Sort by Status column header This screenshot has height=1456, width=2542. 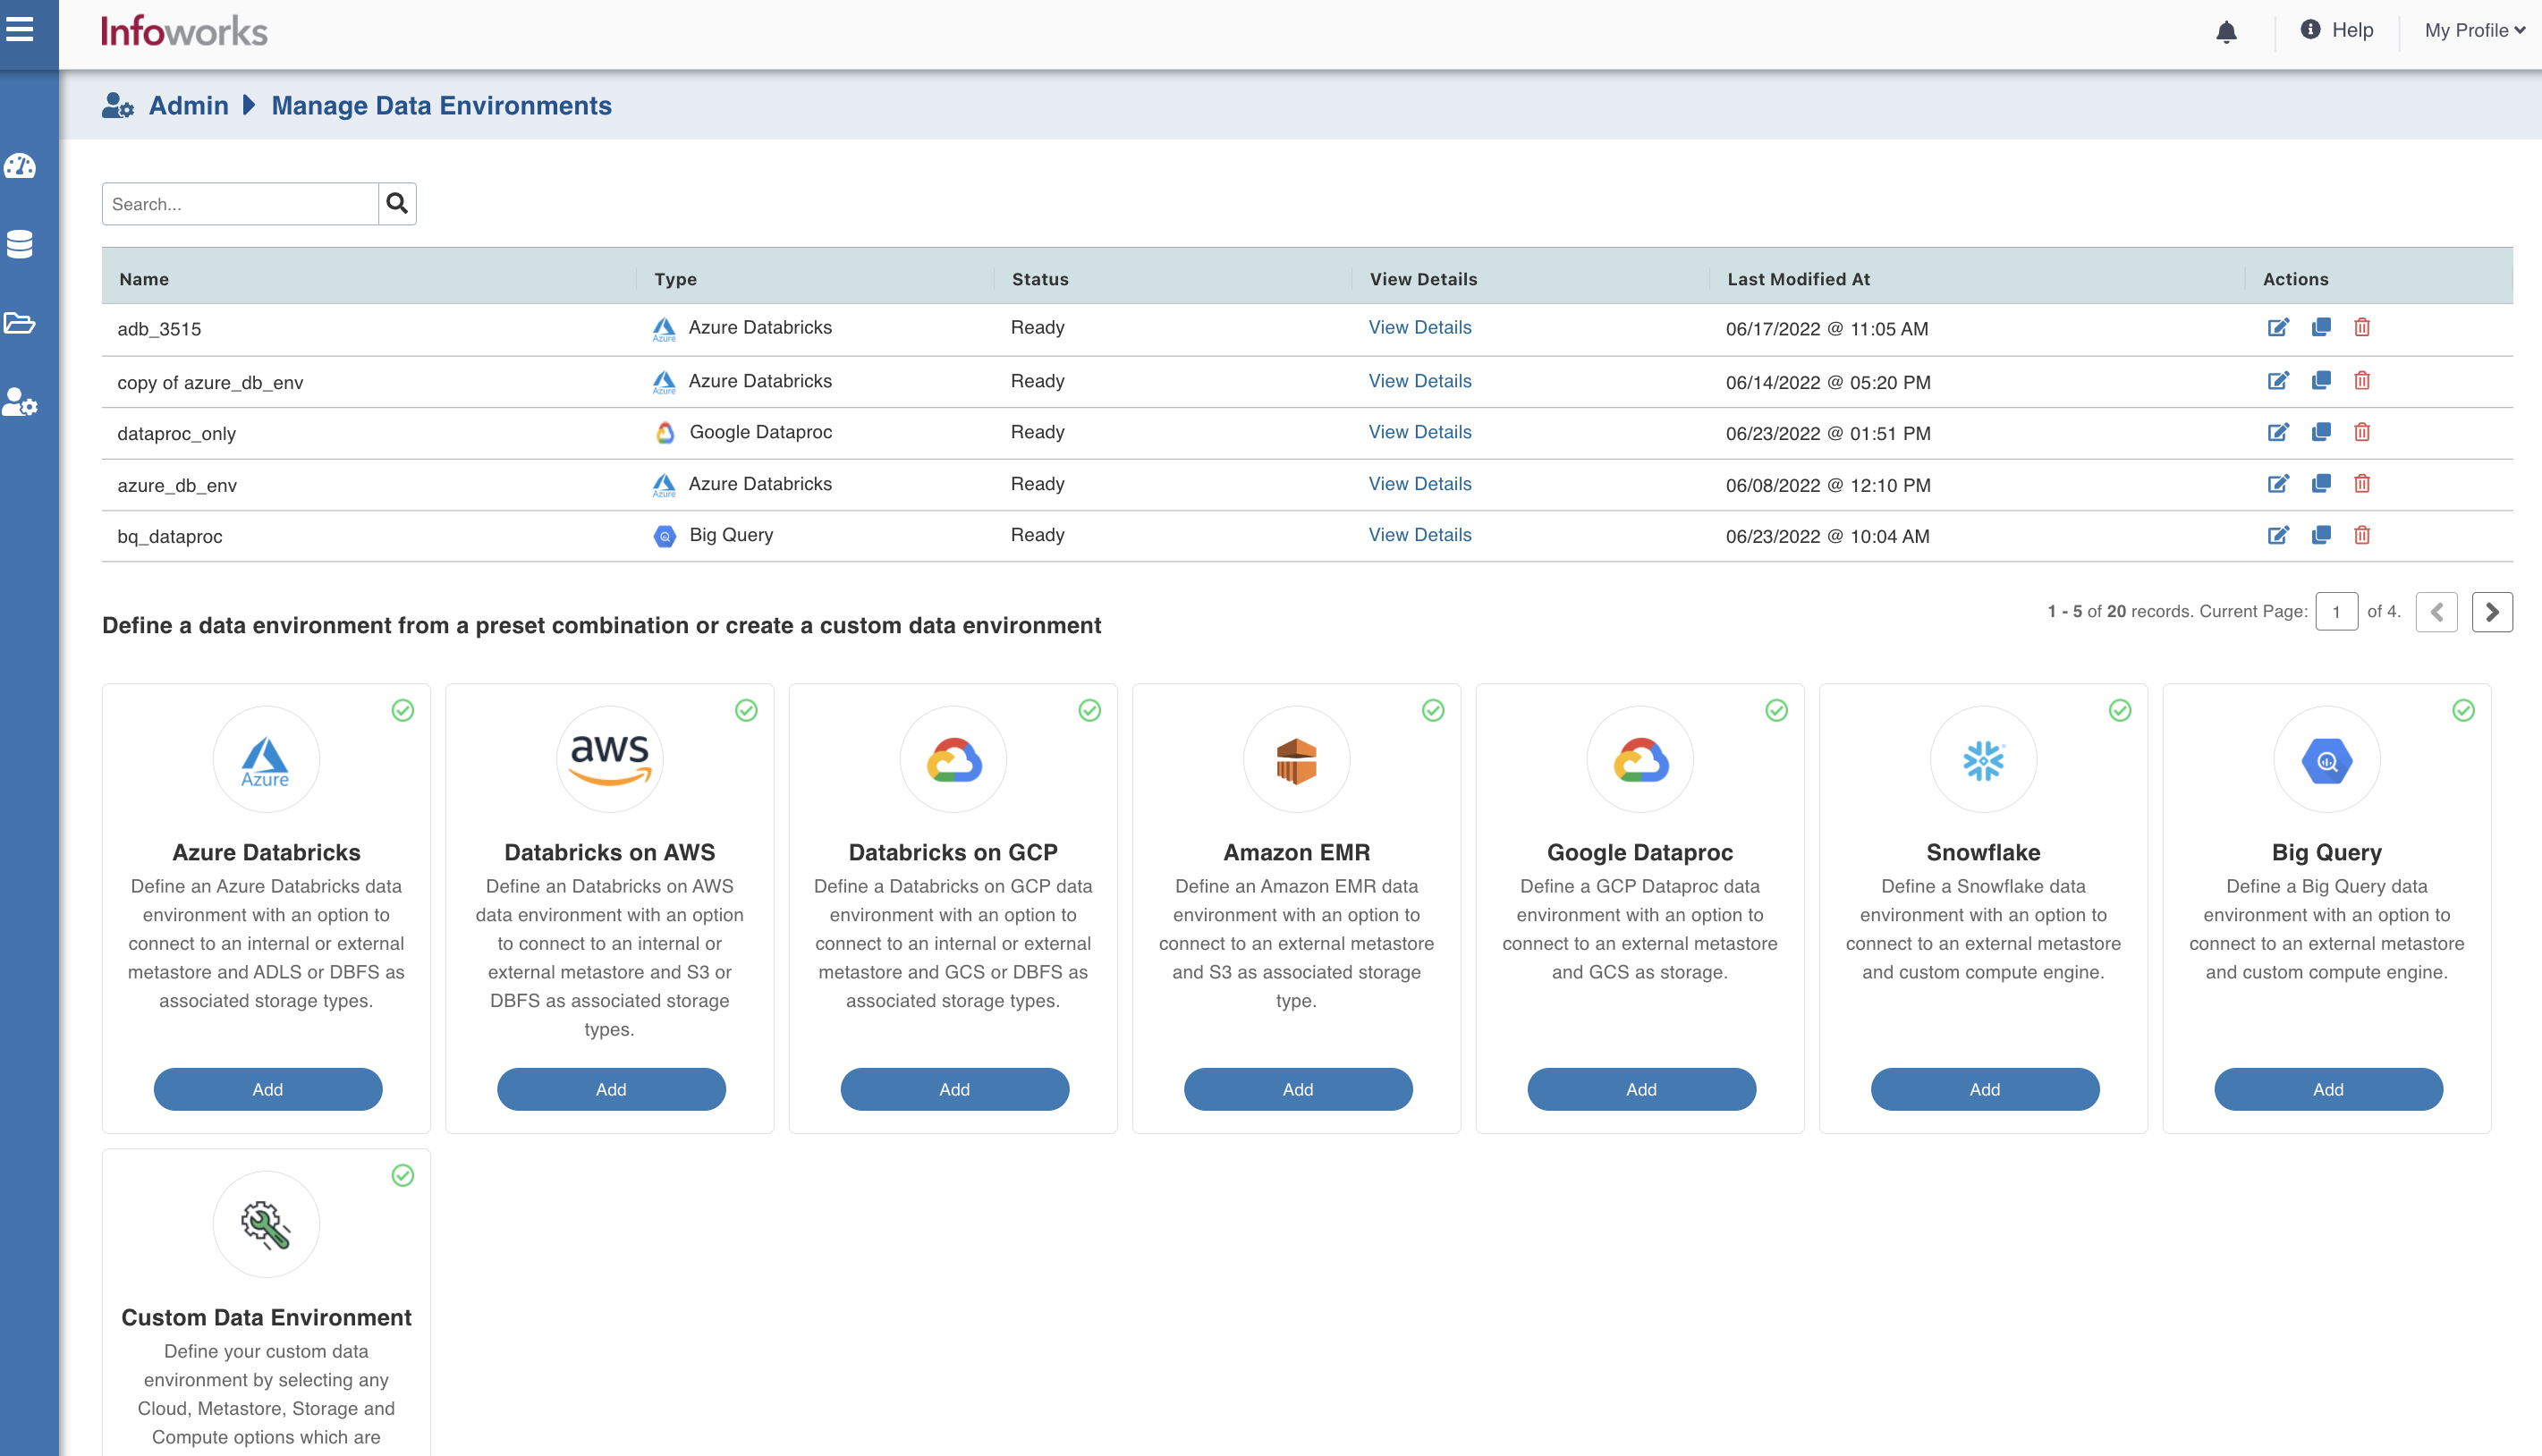click(x=1040, y=279)
